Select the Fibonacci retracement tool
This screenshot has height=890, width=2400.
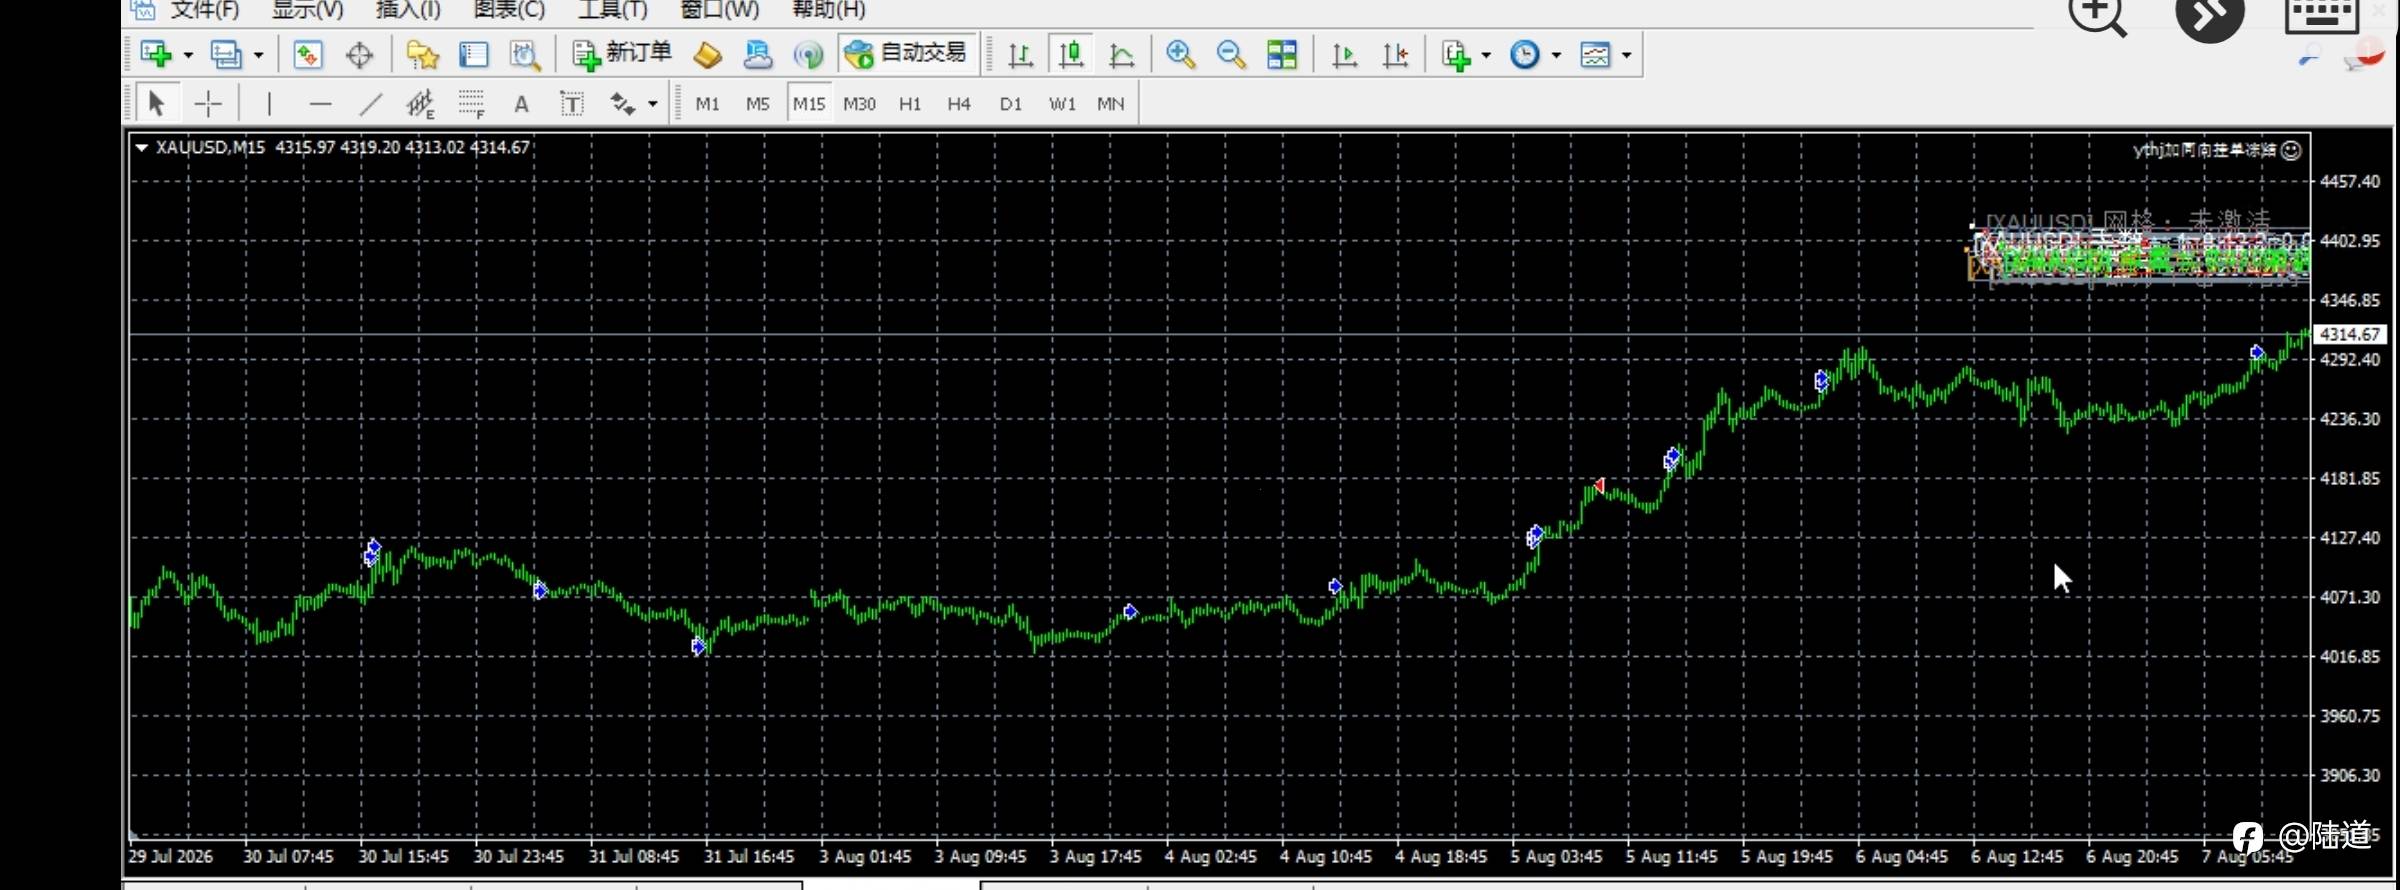(x=471, y=103)
